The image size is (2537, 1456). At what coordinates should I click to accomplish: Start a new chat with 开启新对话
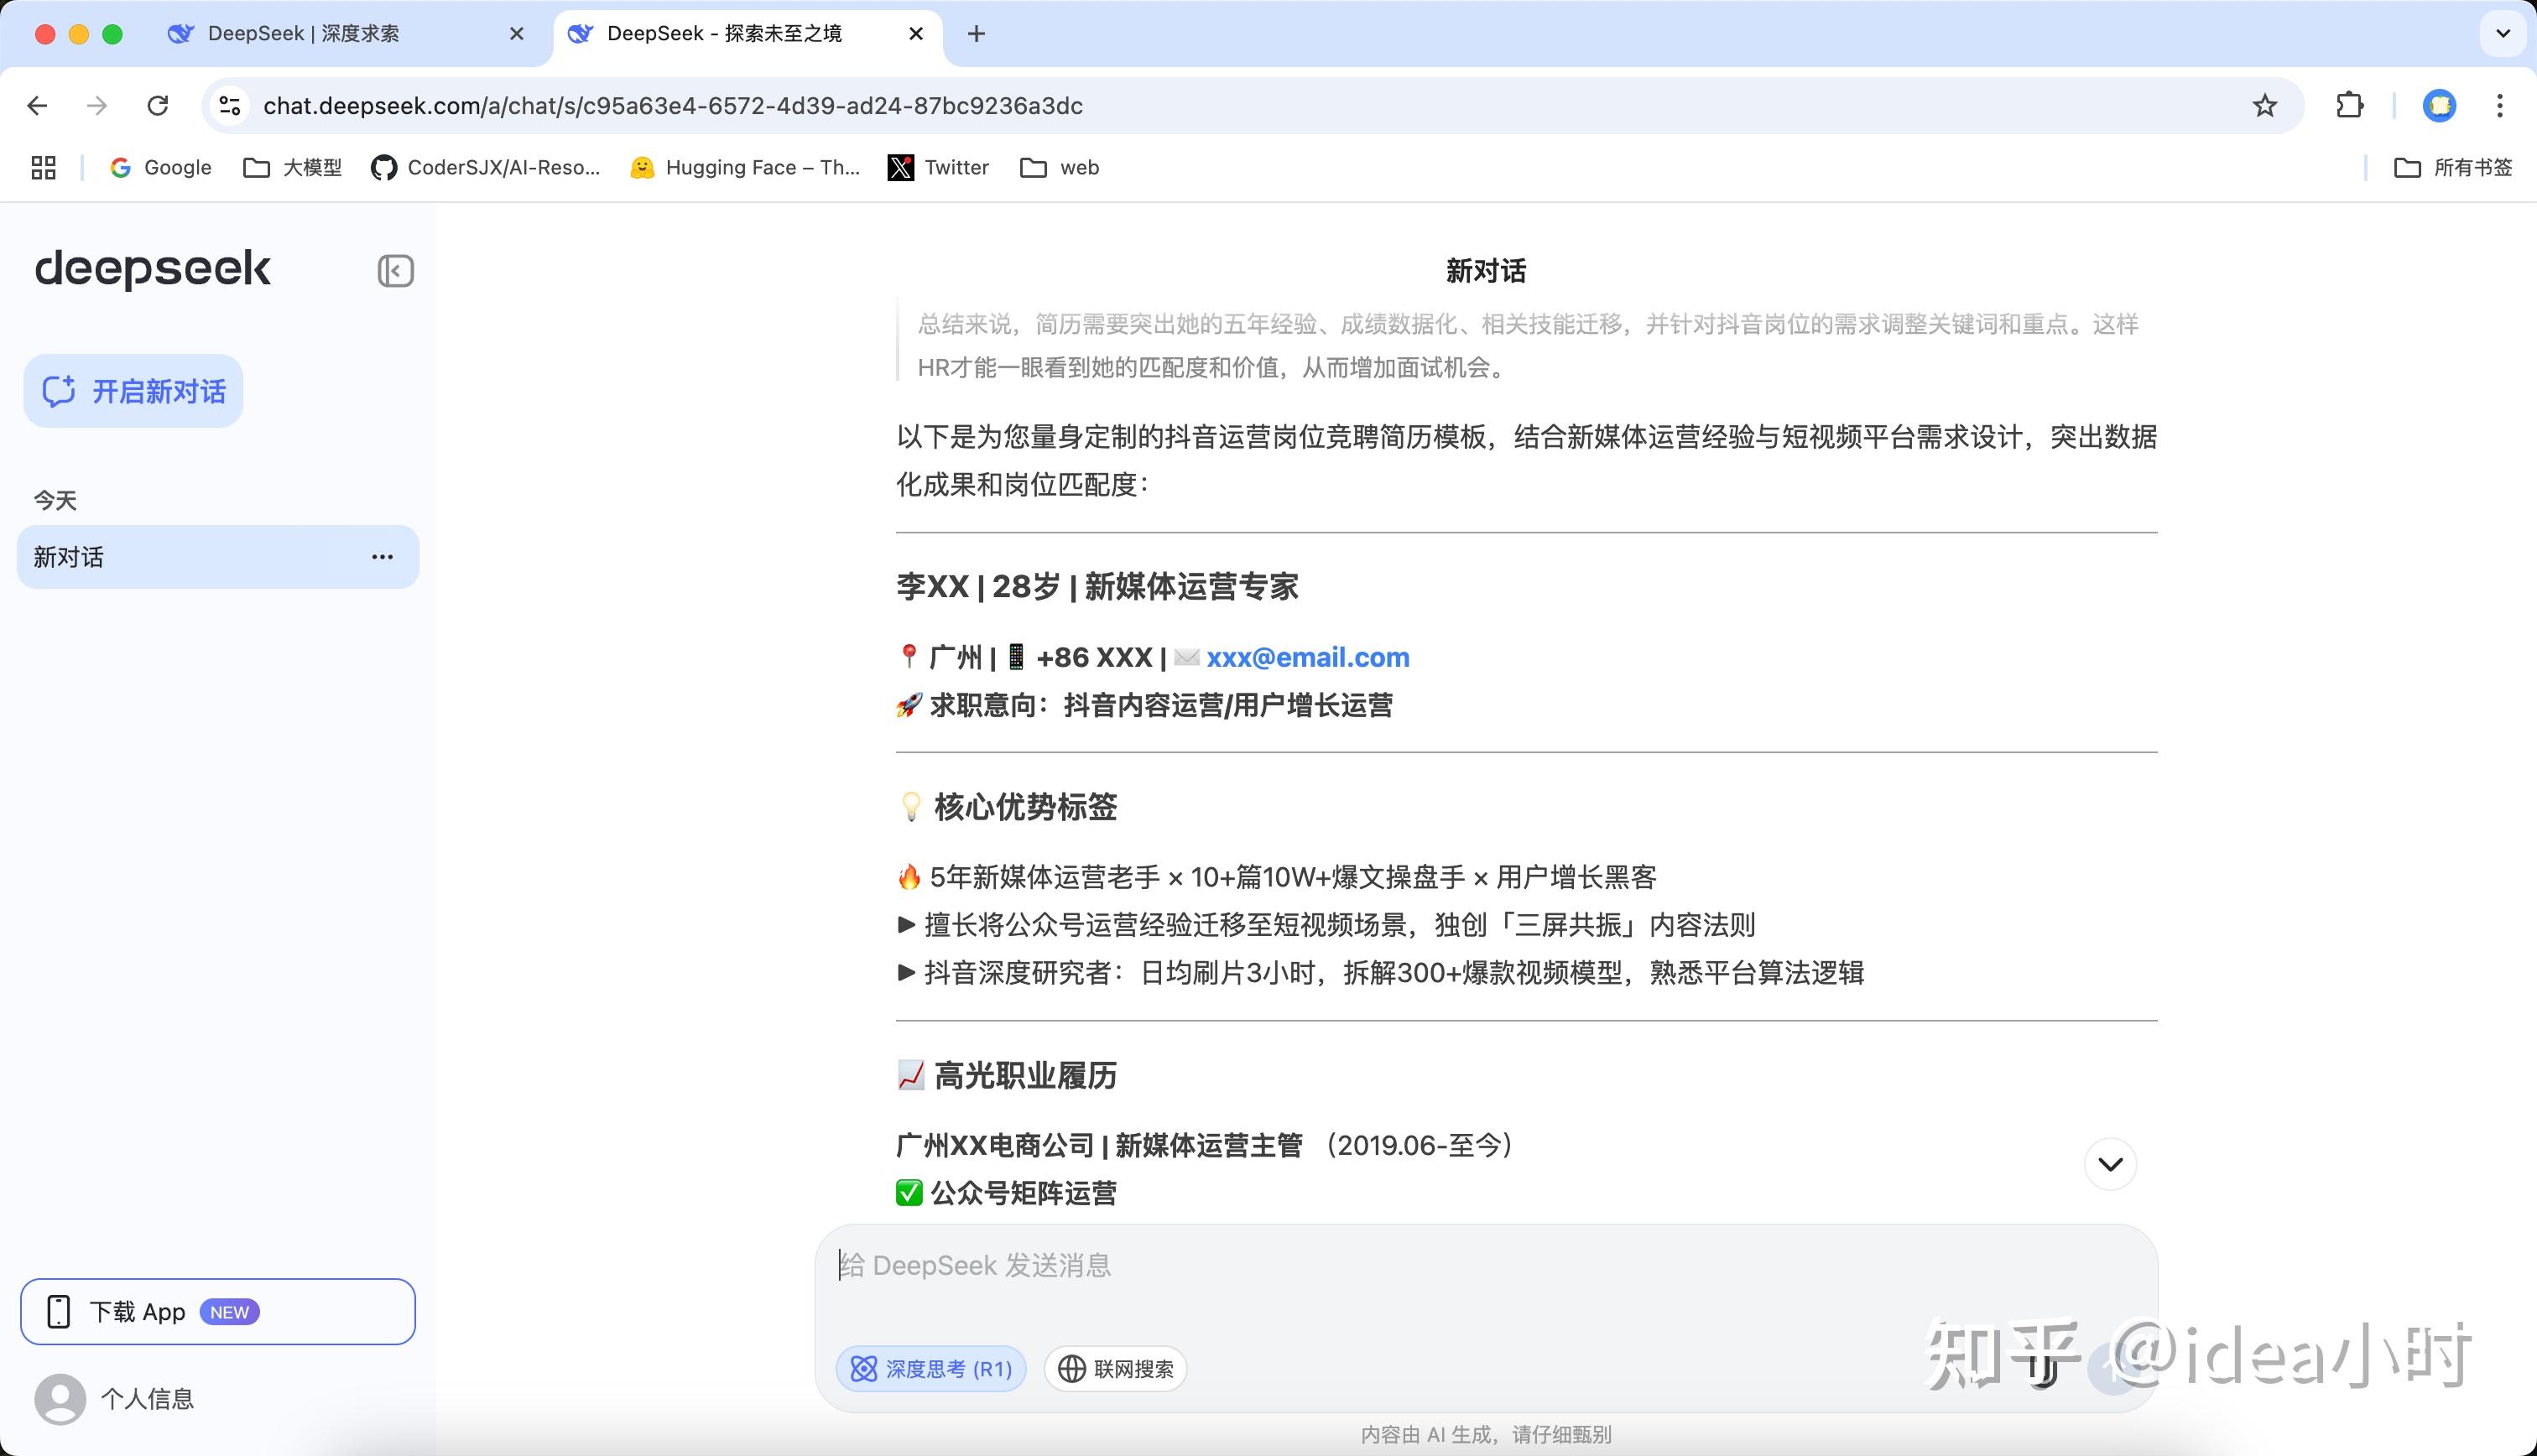[133, 391]
